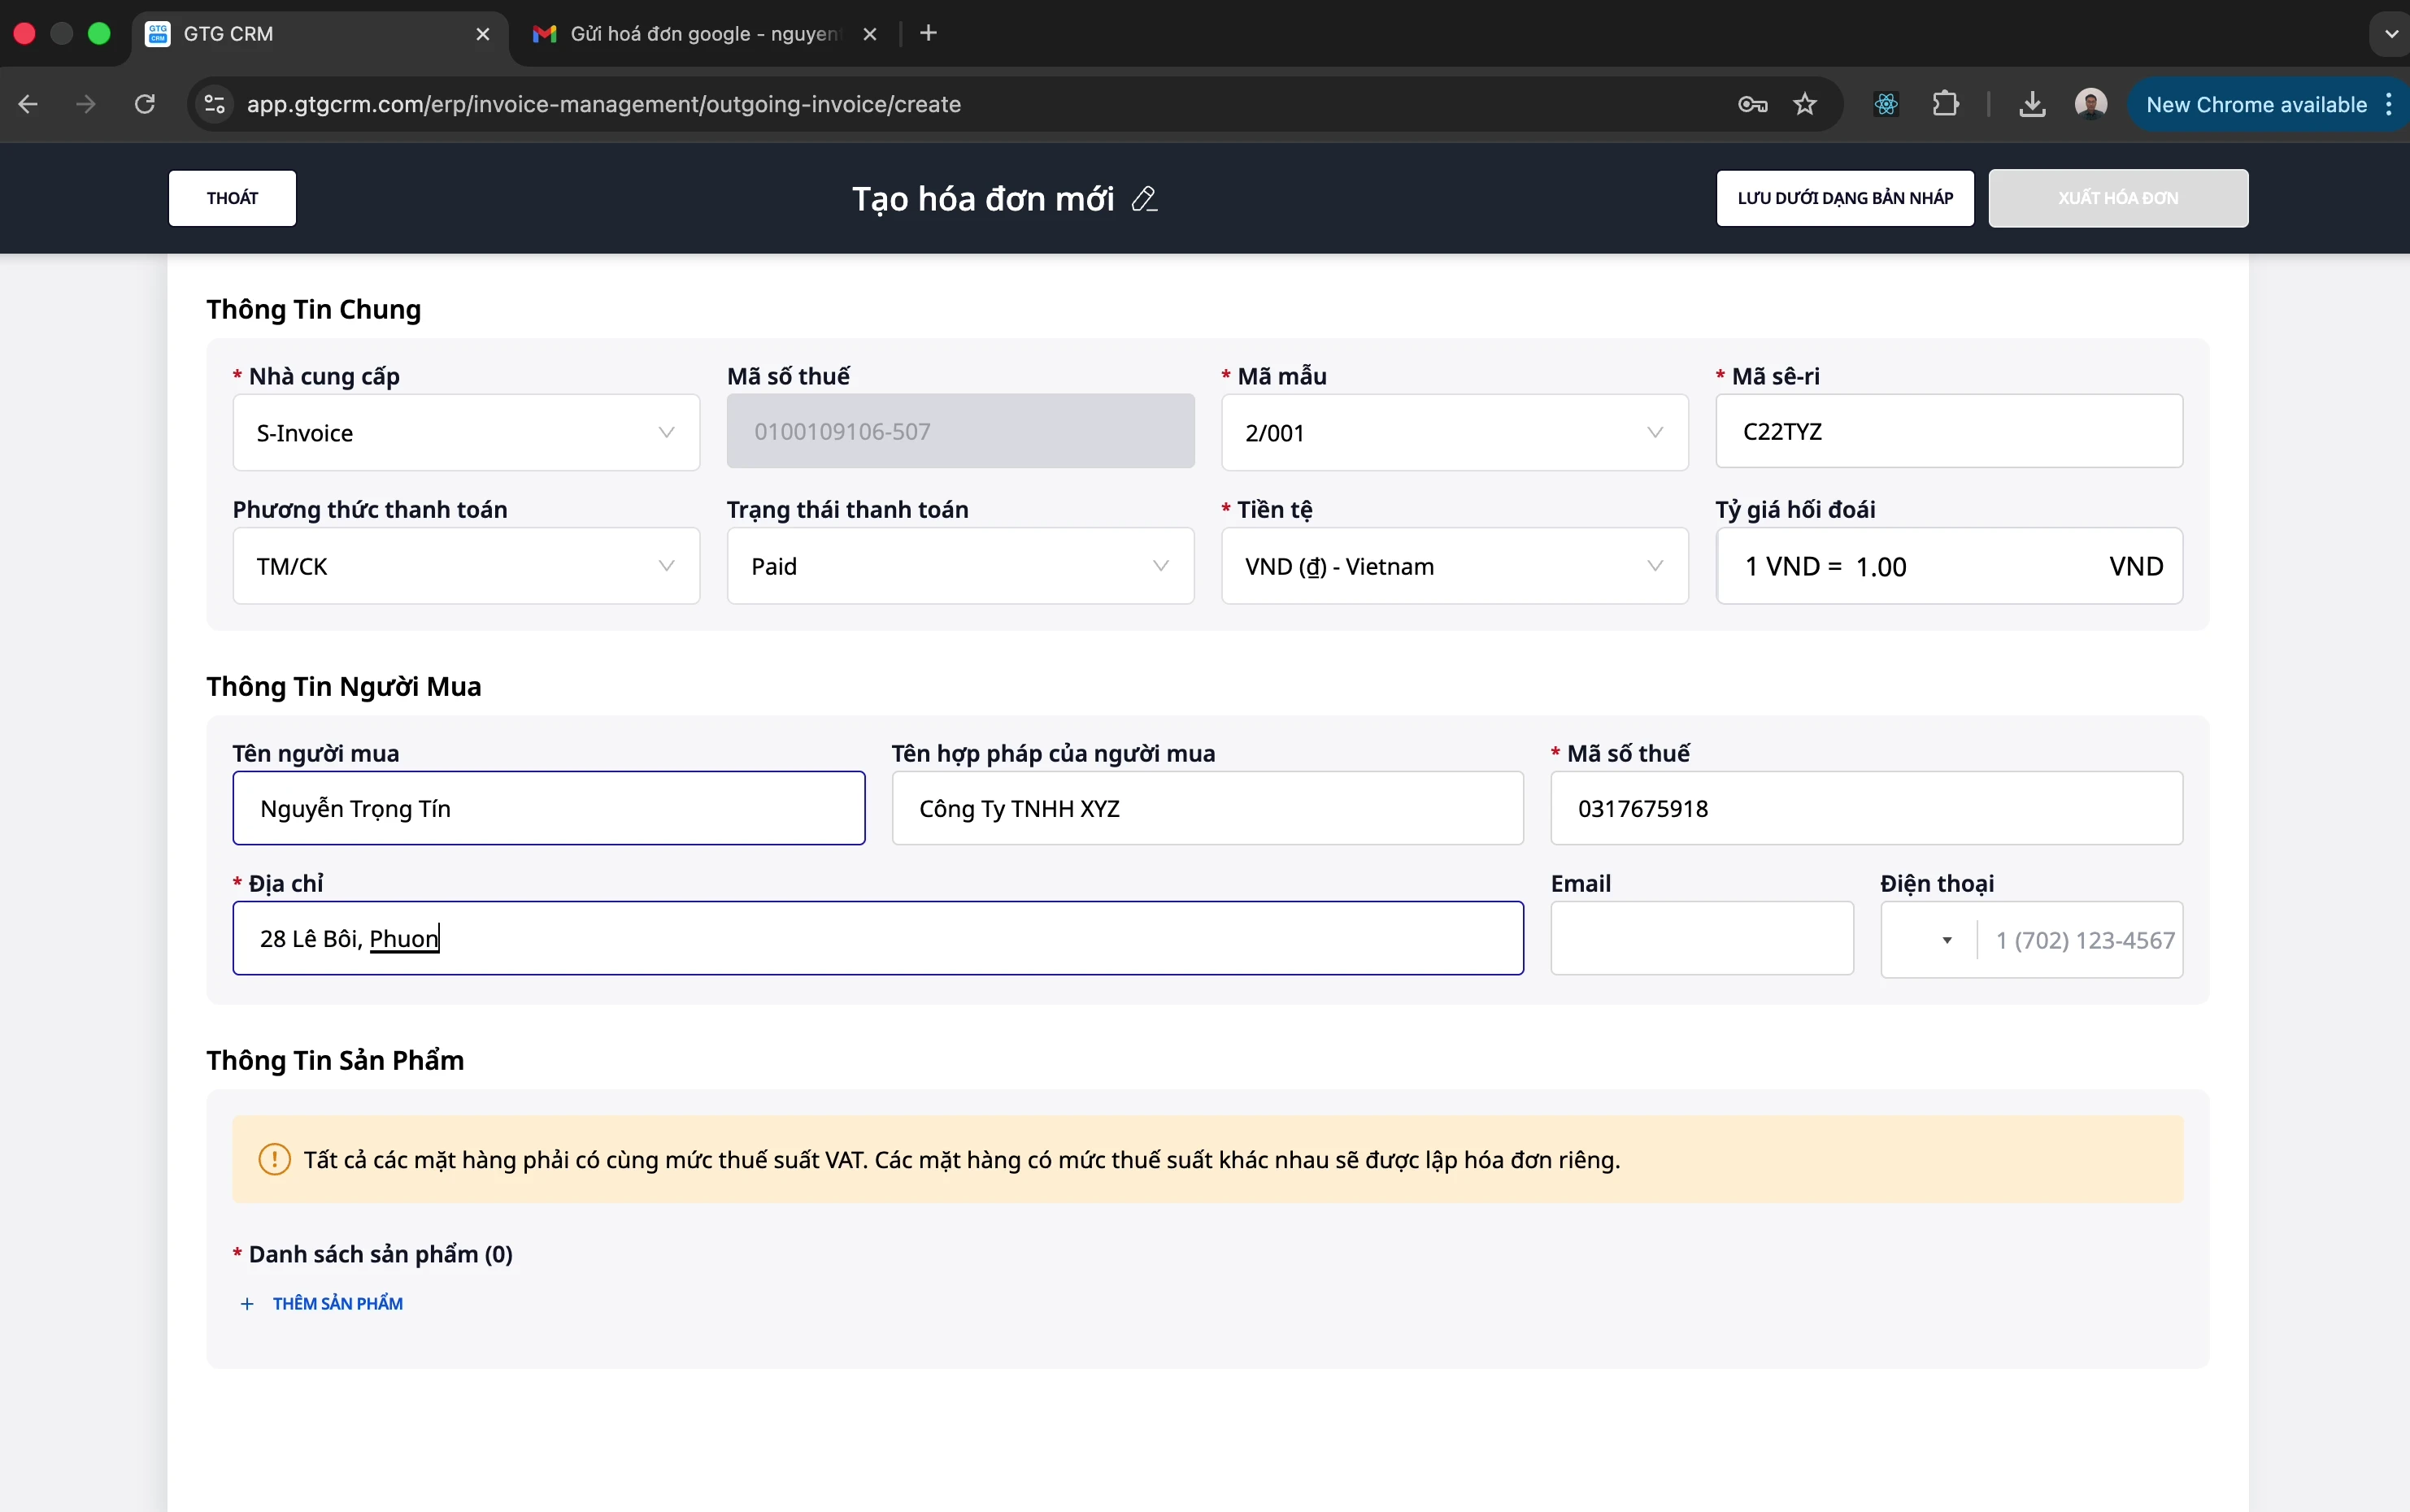The height and width of the screenshot is (1512, 2410).
Task: Click the pencil edit icon beside the title
Action: click(x=1144, y=199)
